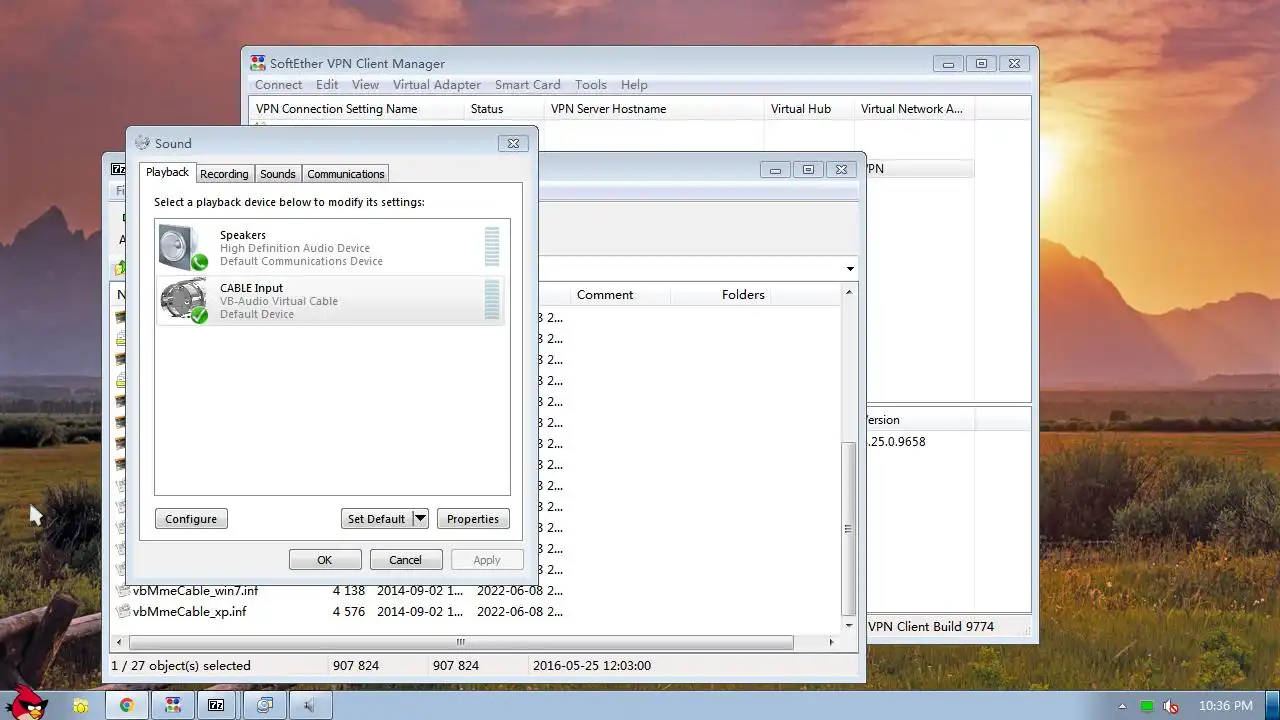Sort by the Status column in SoftEther
Image resolution: width=1280 pixels, height=720 pixels.
505,108
